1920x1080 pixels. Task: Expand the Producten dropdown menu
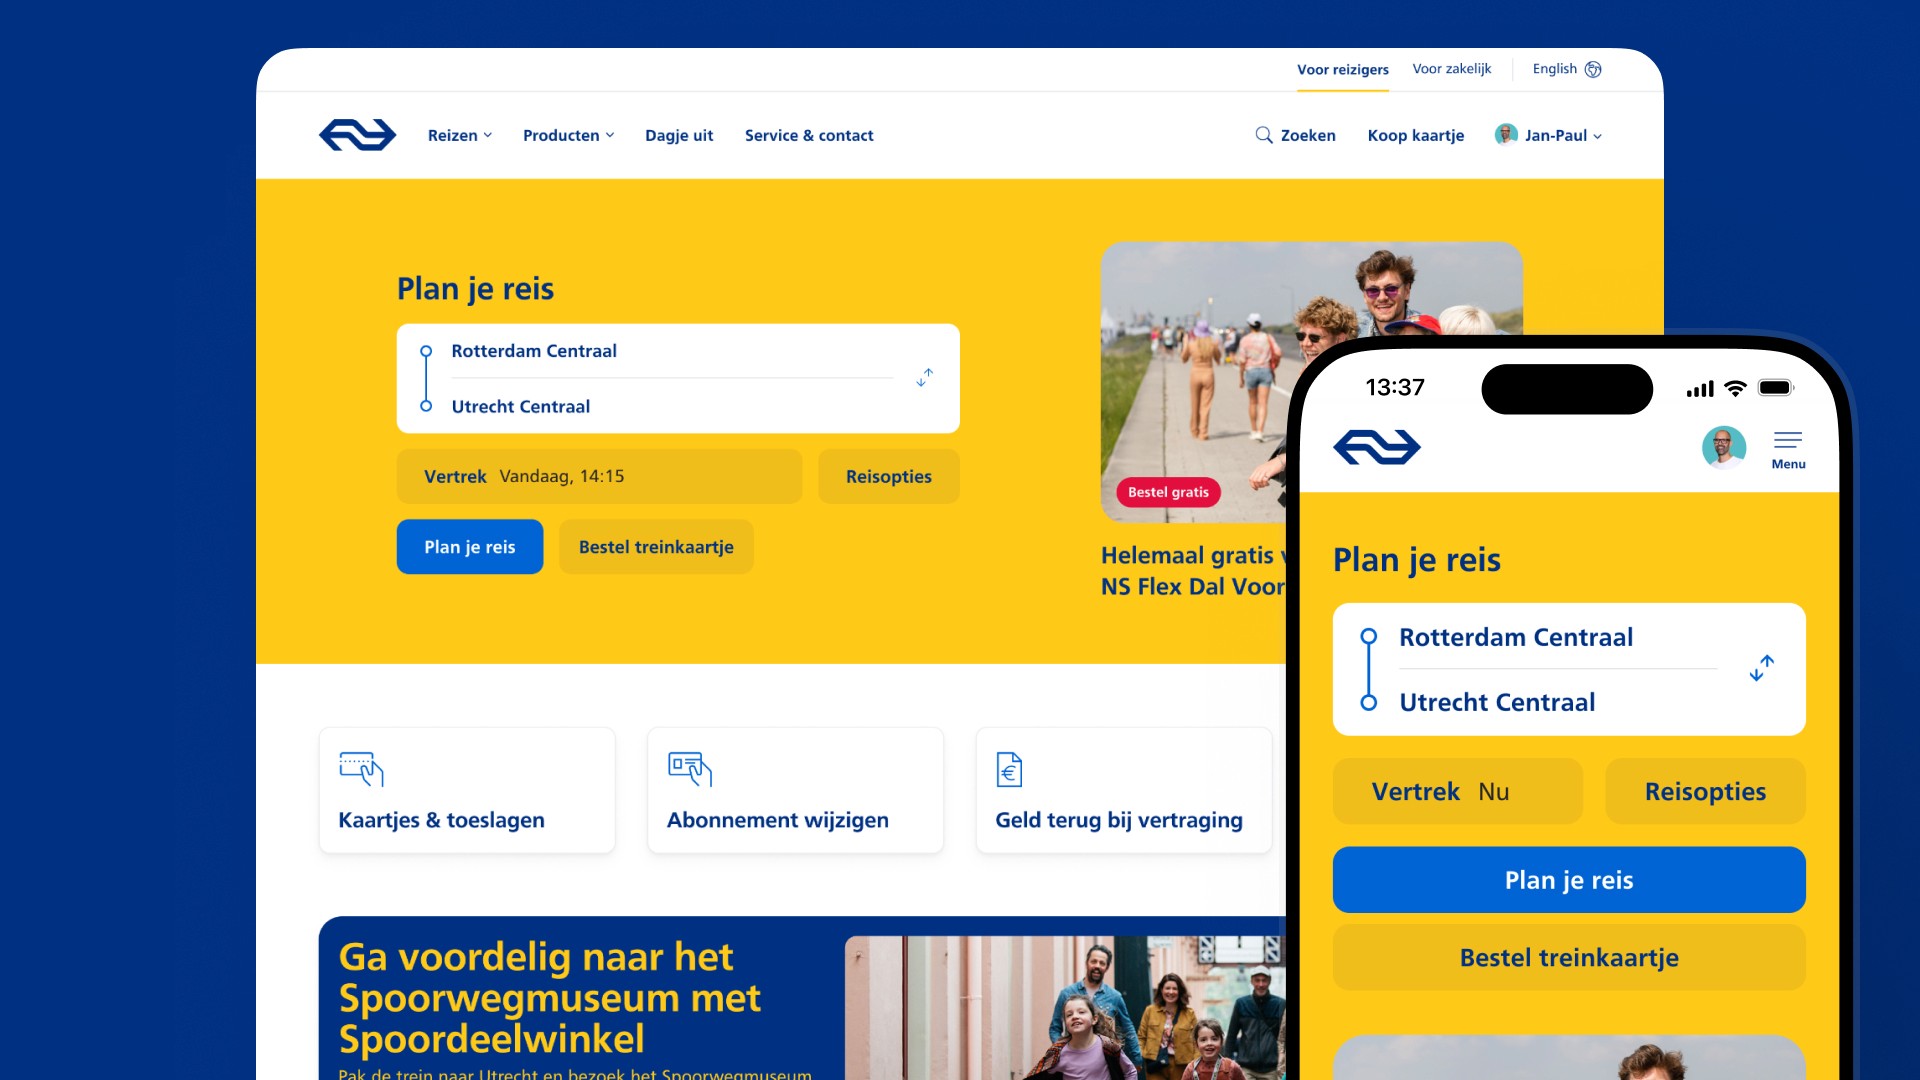click(x=568, y=135)
